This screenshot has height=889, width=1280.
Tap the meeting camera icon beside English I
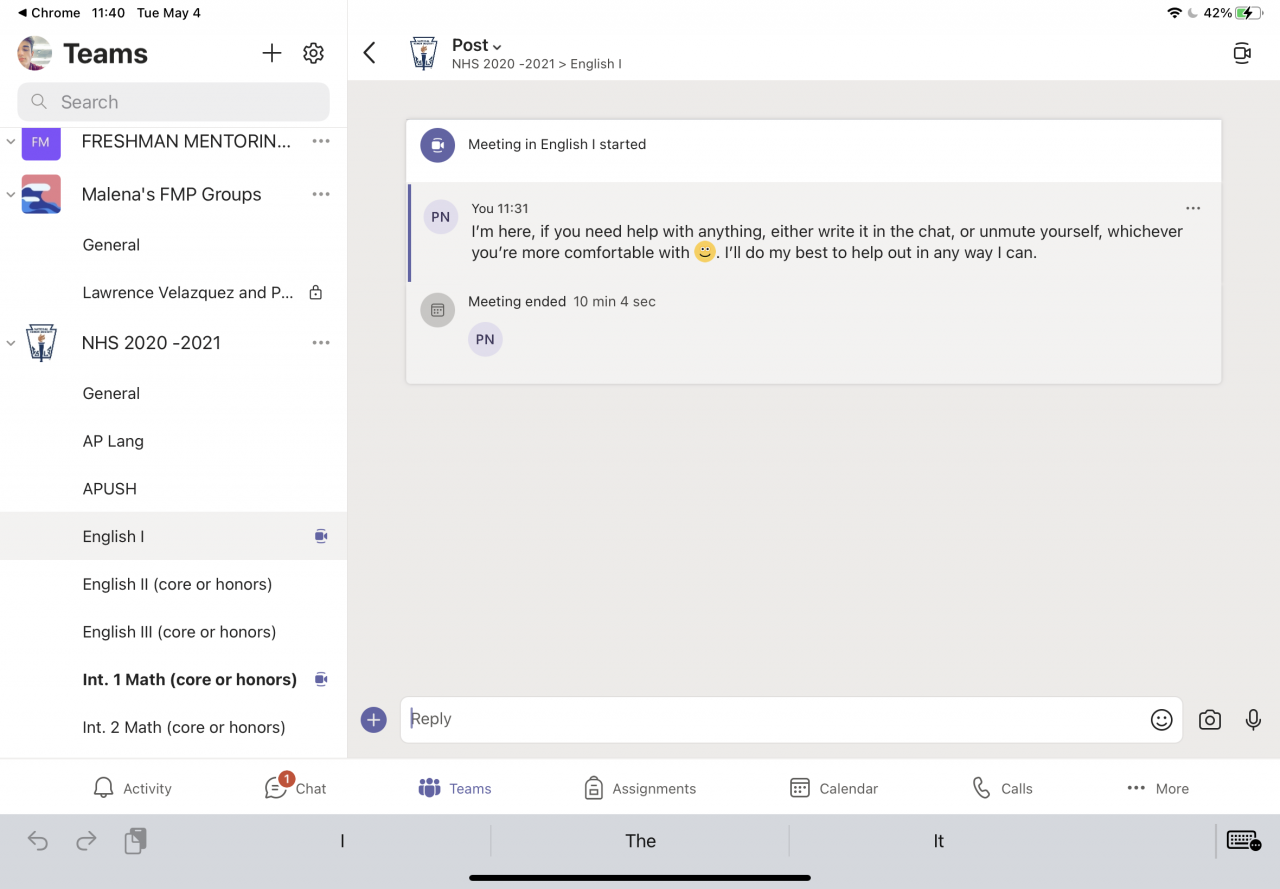[321, 537]
